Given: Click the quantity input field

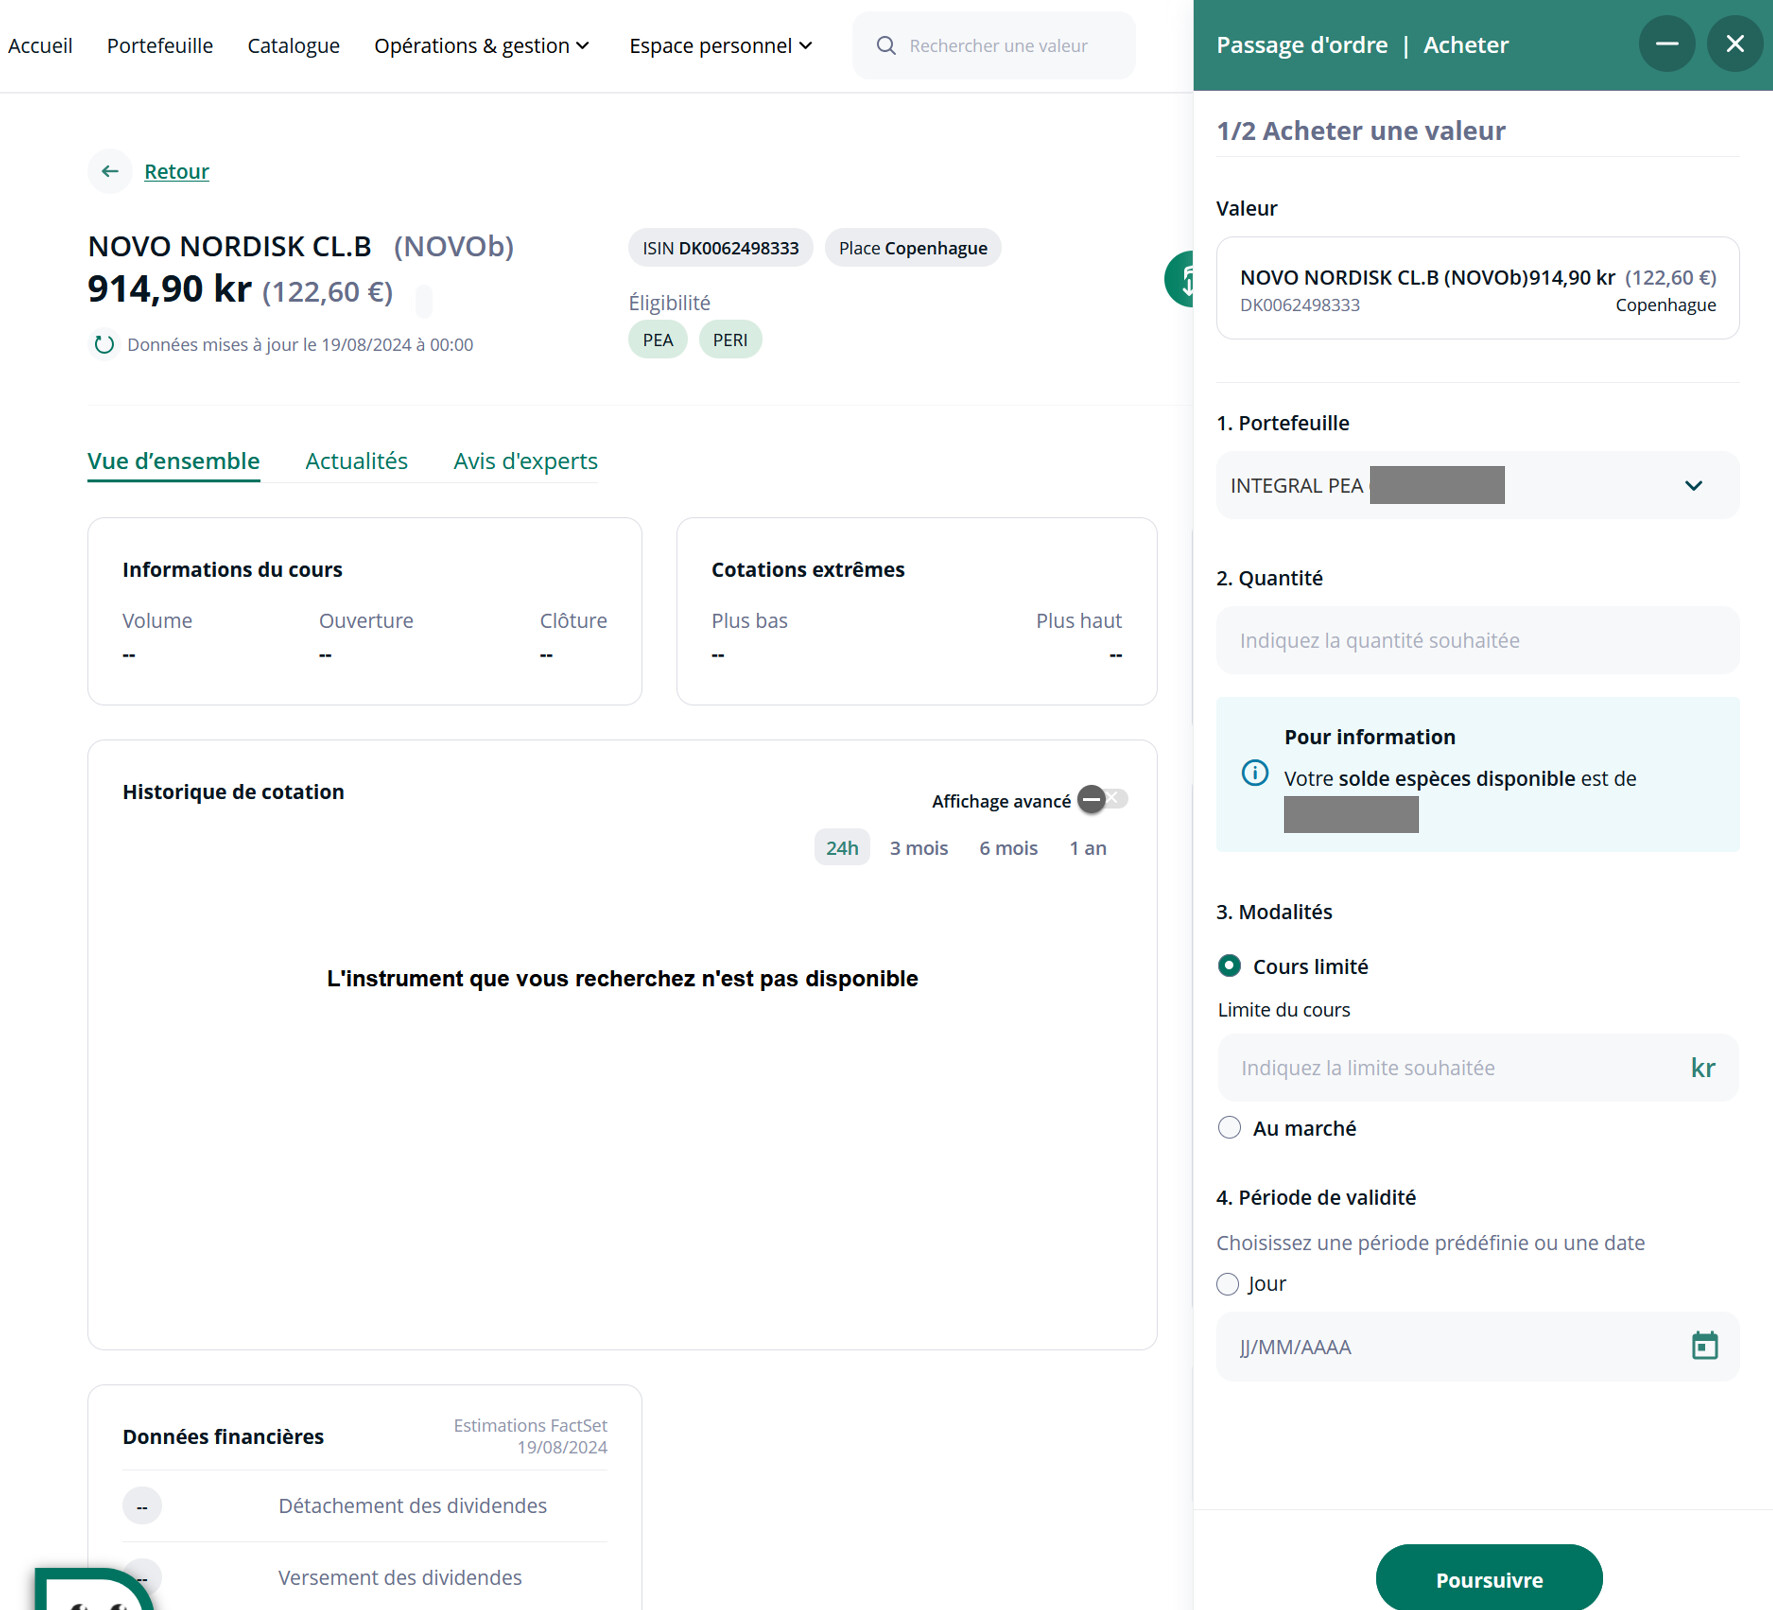Looking at the screenshot, I should (x=1477, y=640).
